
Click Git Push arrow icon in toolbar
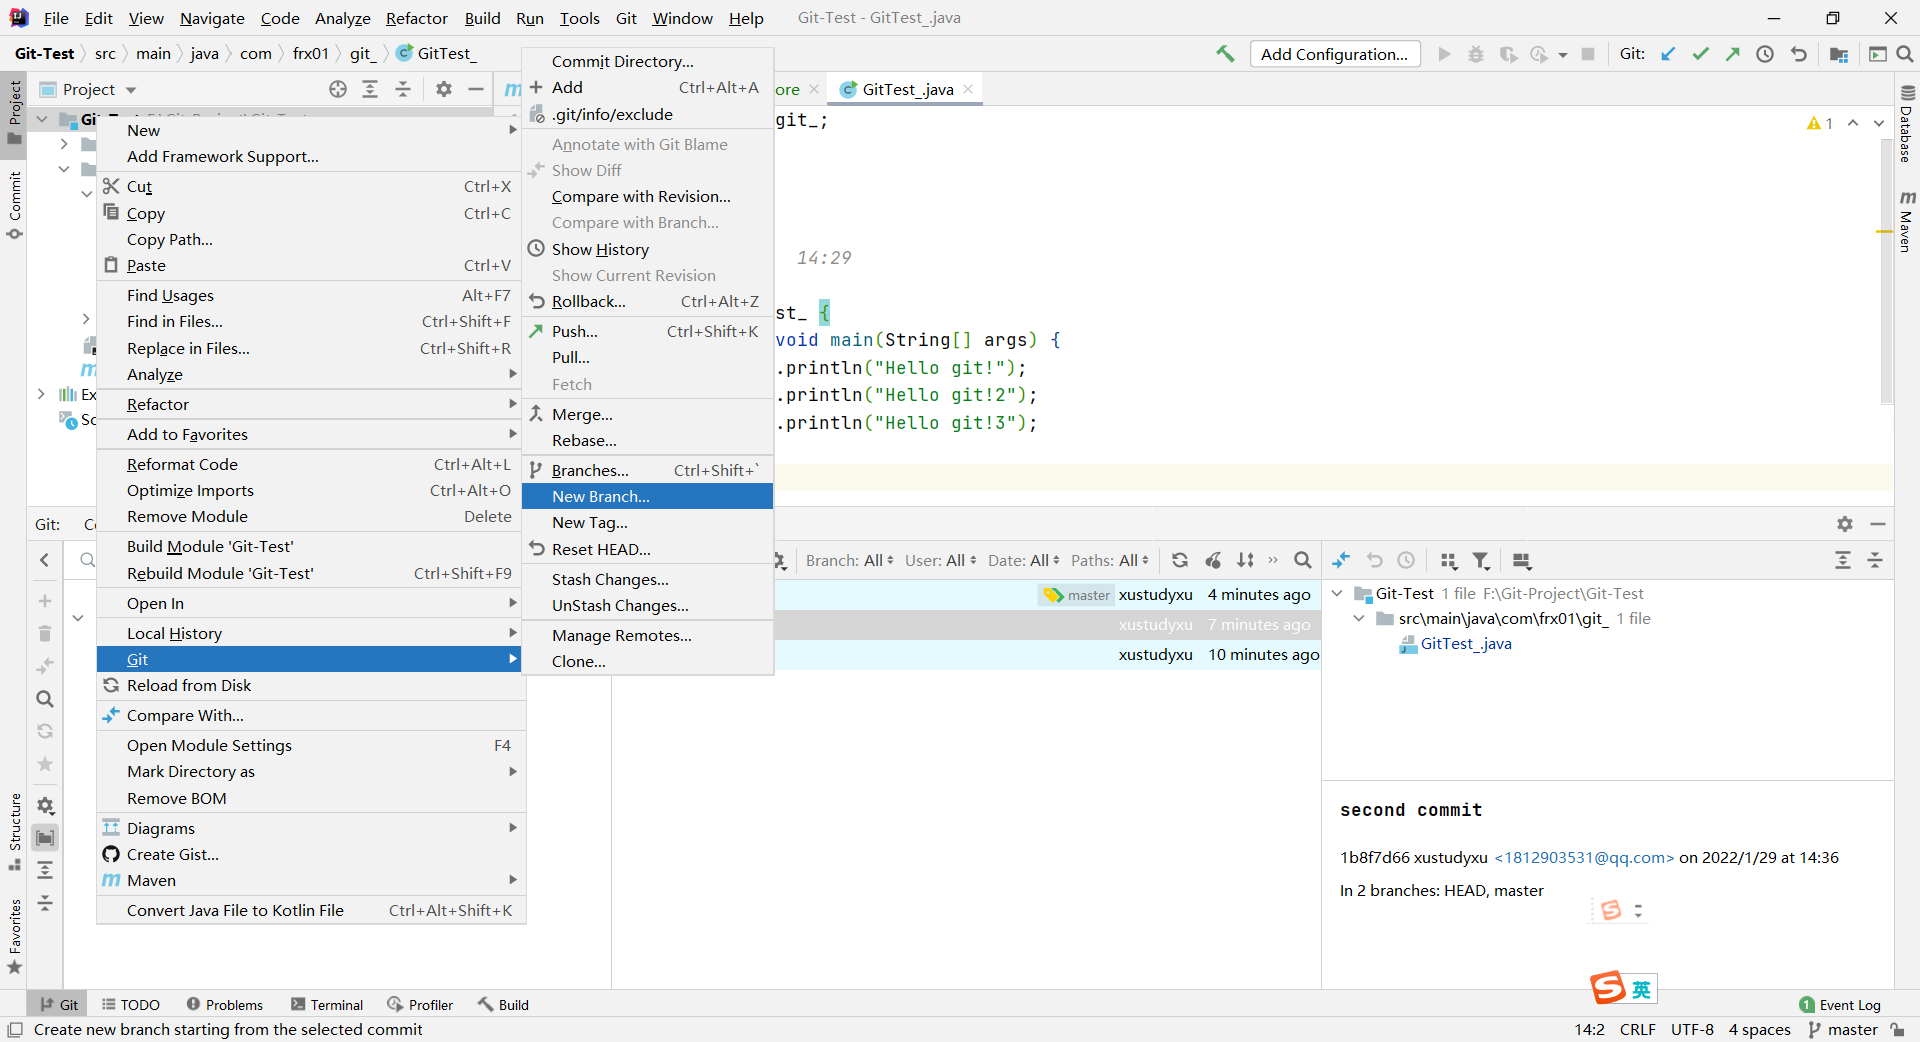(x=1732, y=54)
